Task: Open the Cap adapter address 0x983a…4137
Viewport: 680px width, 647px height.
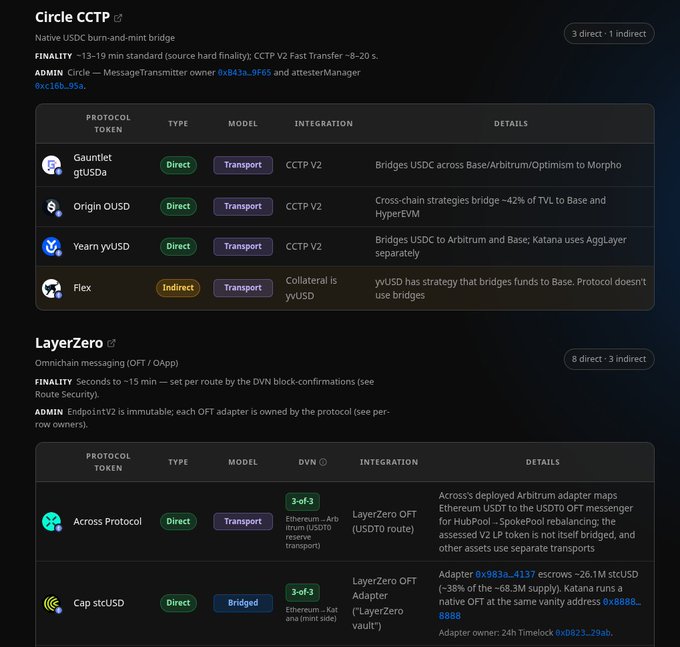Action: (x=505, y=575)
